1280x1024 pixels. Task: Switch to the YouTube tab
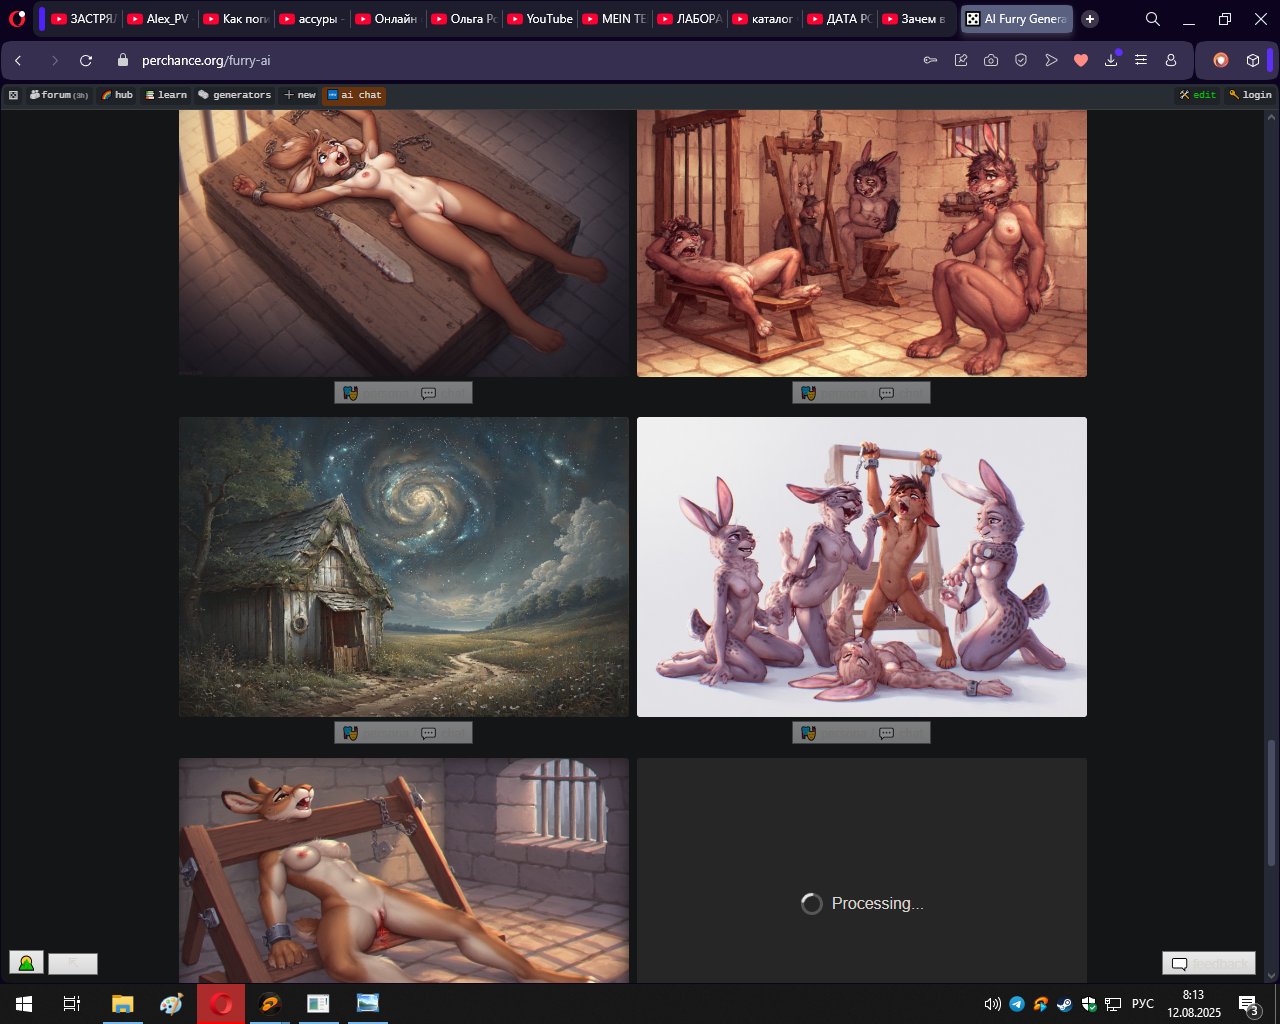pos(540,19)
